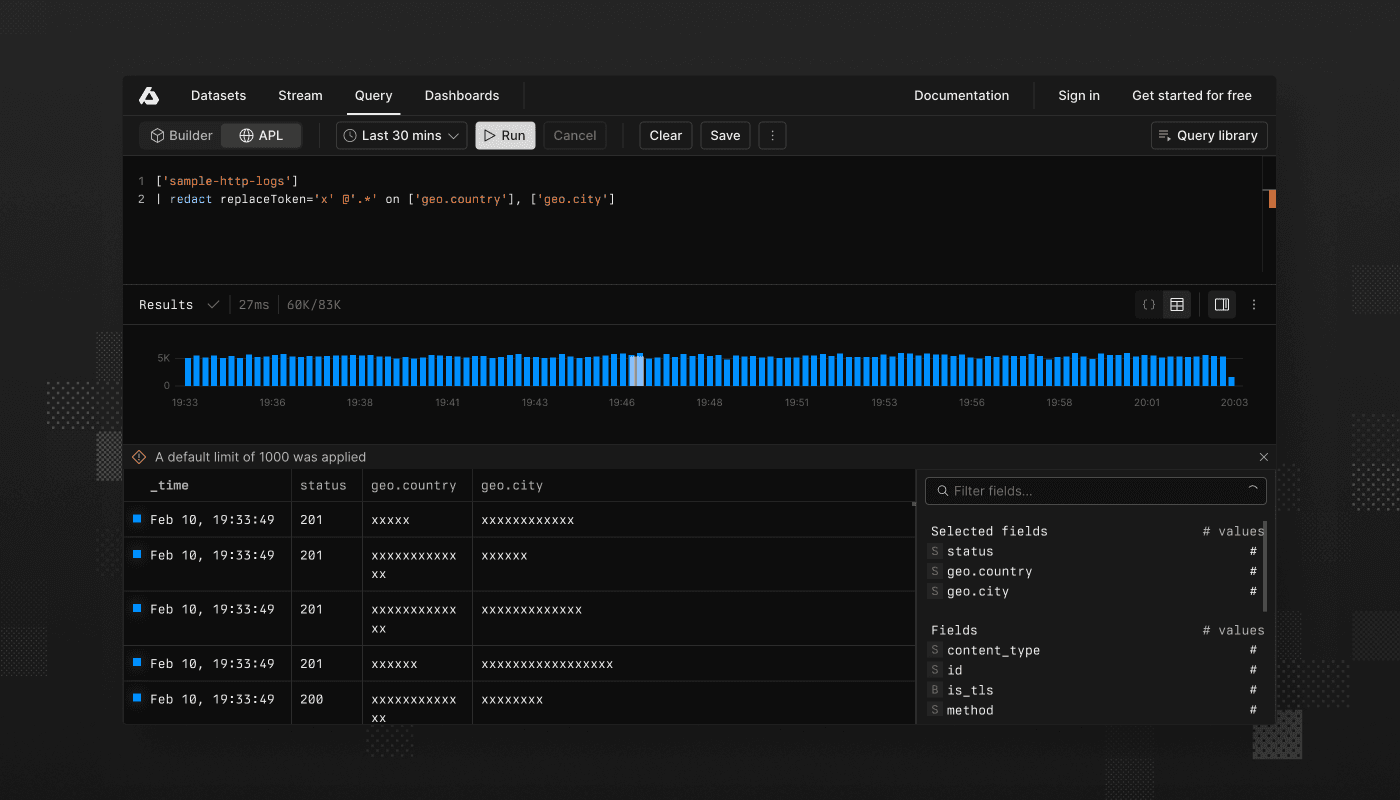
Task: Open the Results dropdown chevron
Action: point(212,304)
